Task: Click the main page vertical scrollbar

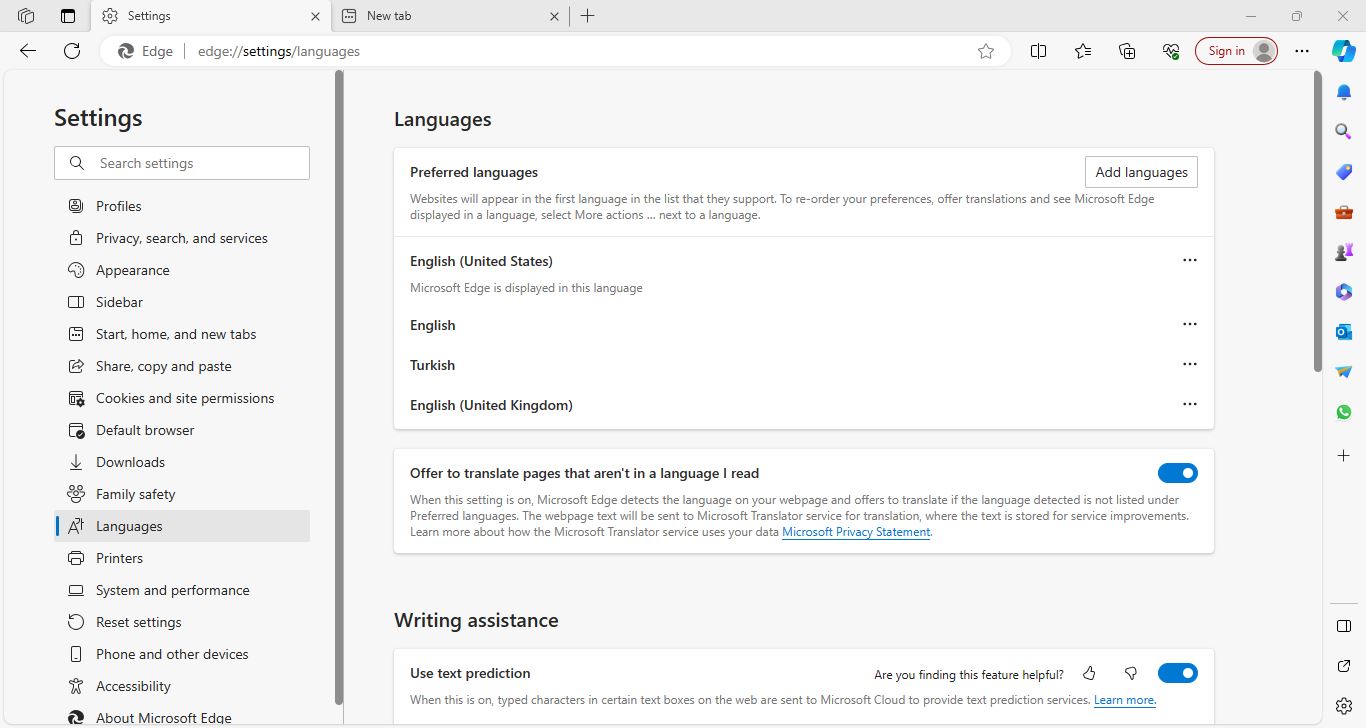Action: click(x=1318, y=222)
